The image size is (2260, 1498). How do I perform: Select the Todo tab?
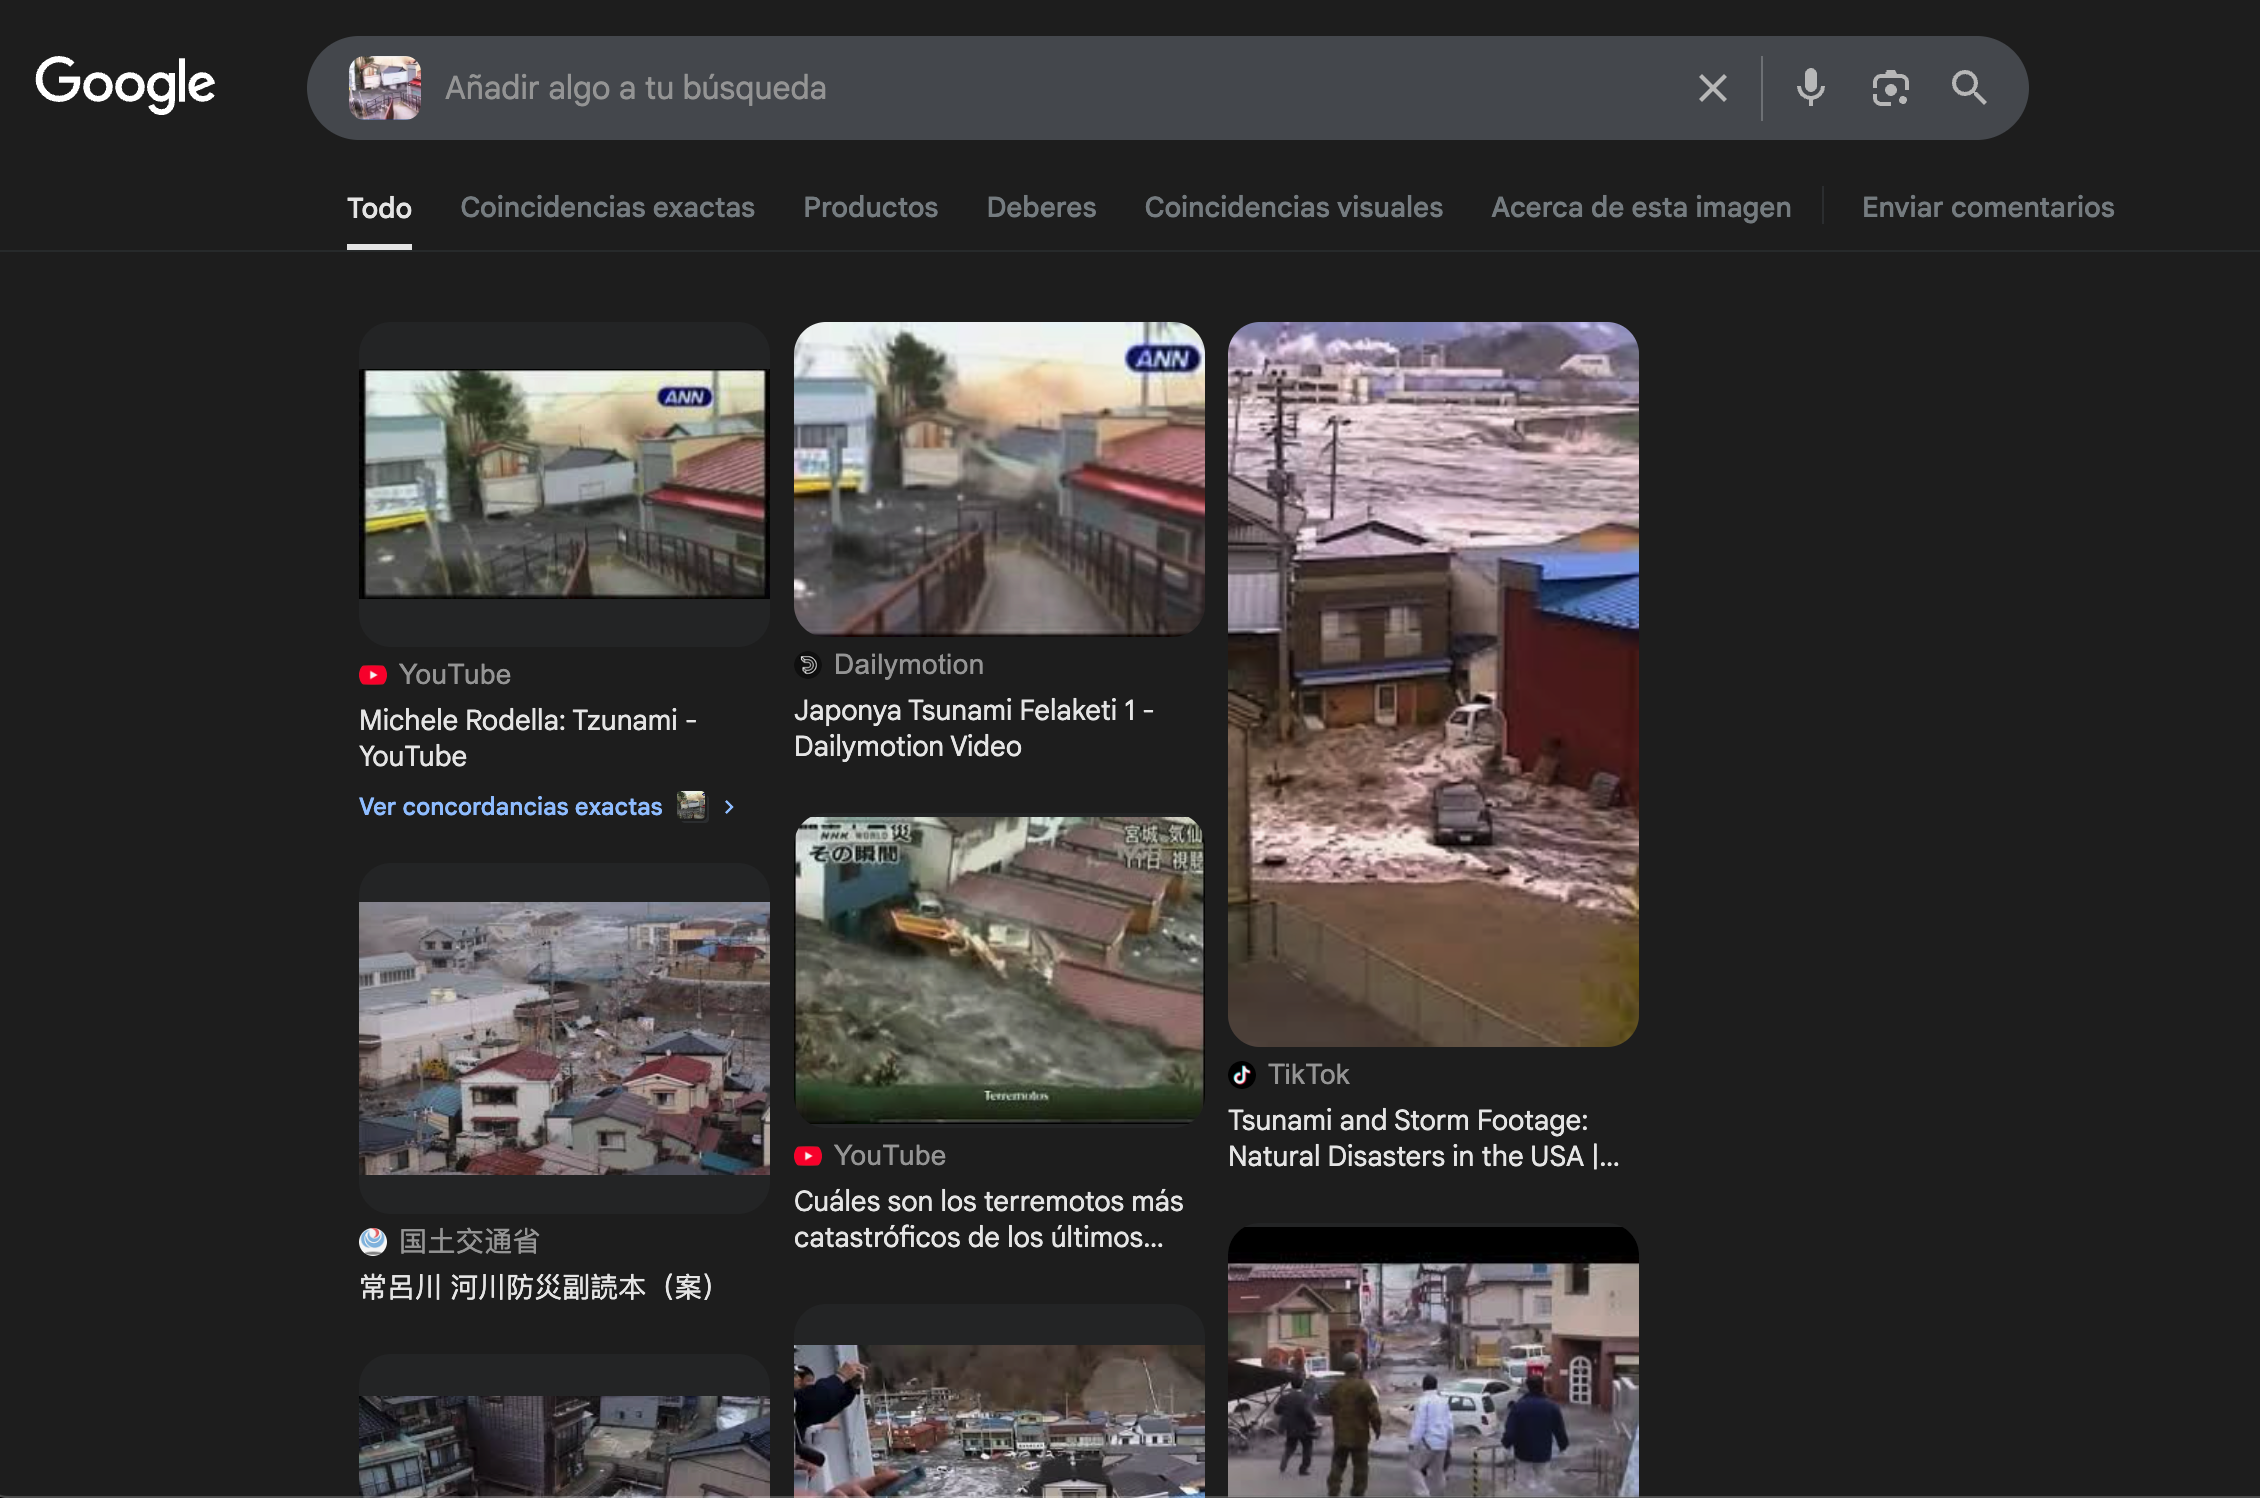coord(379,208)
